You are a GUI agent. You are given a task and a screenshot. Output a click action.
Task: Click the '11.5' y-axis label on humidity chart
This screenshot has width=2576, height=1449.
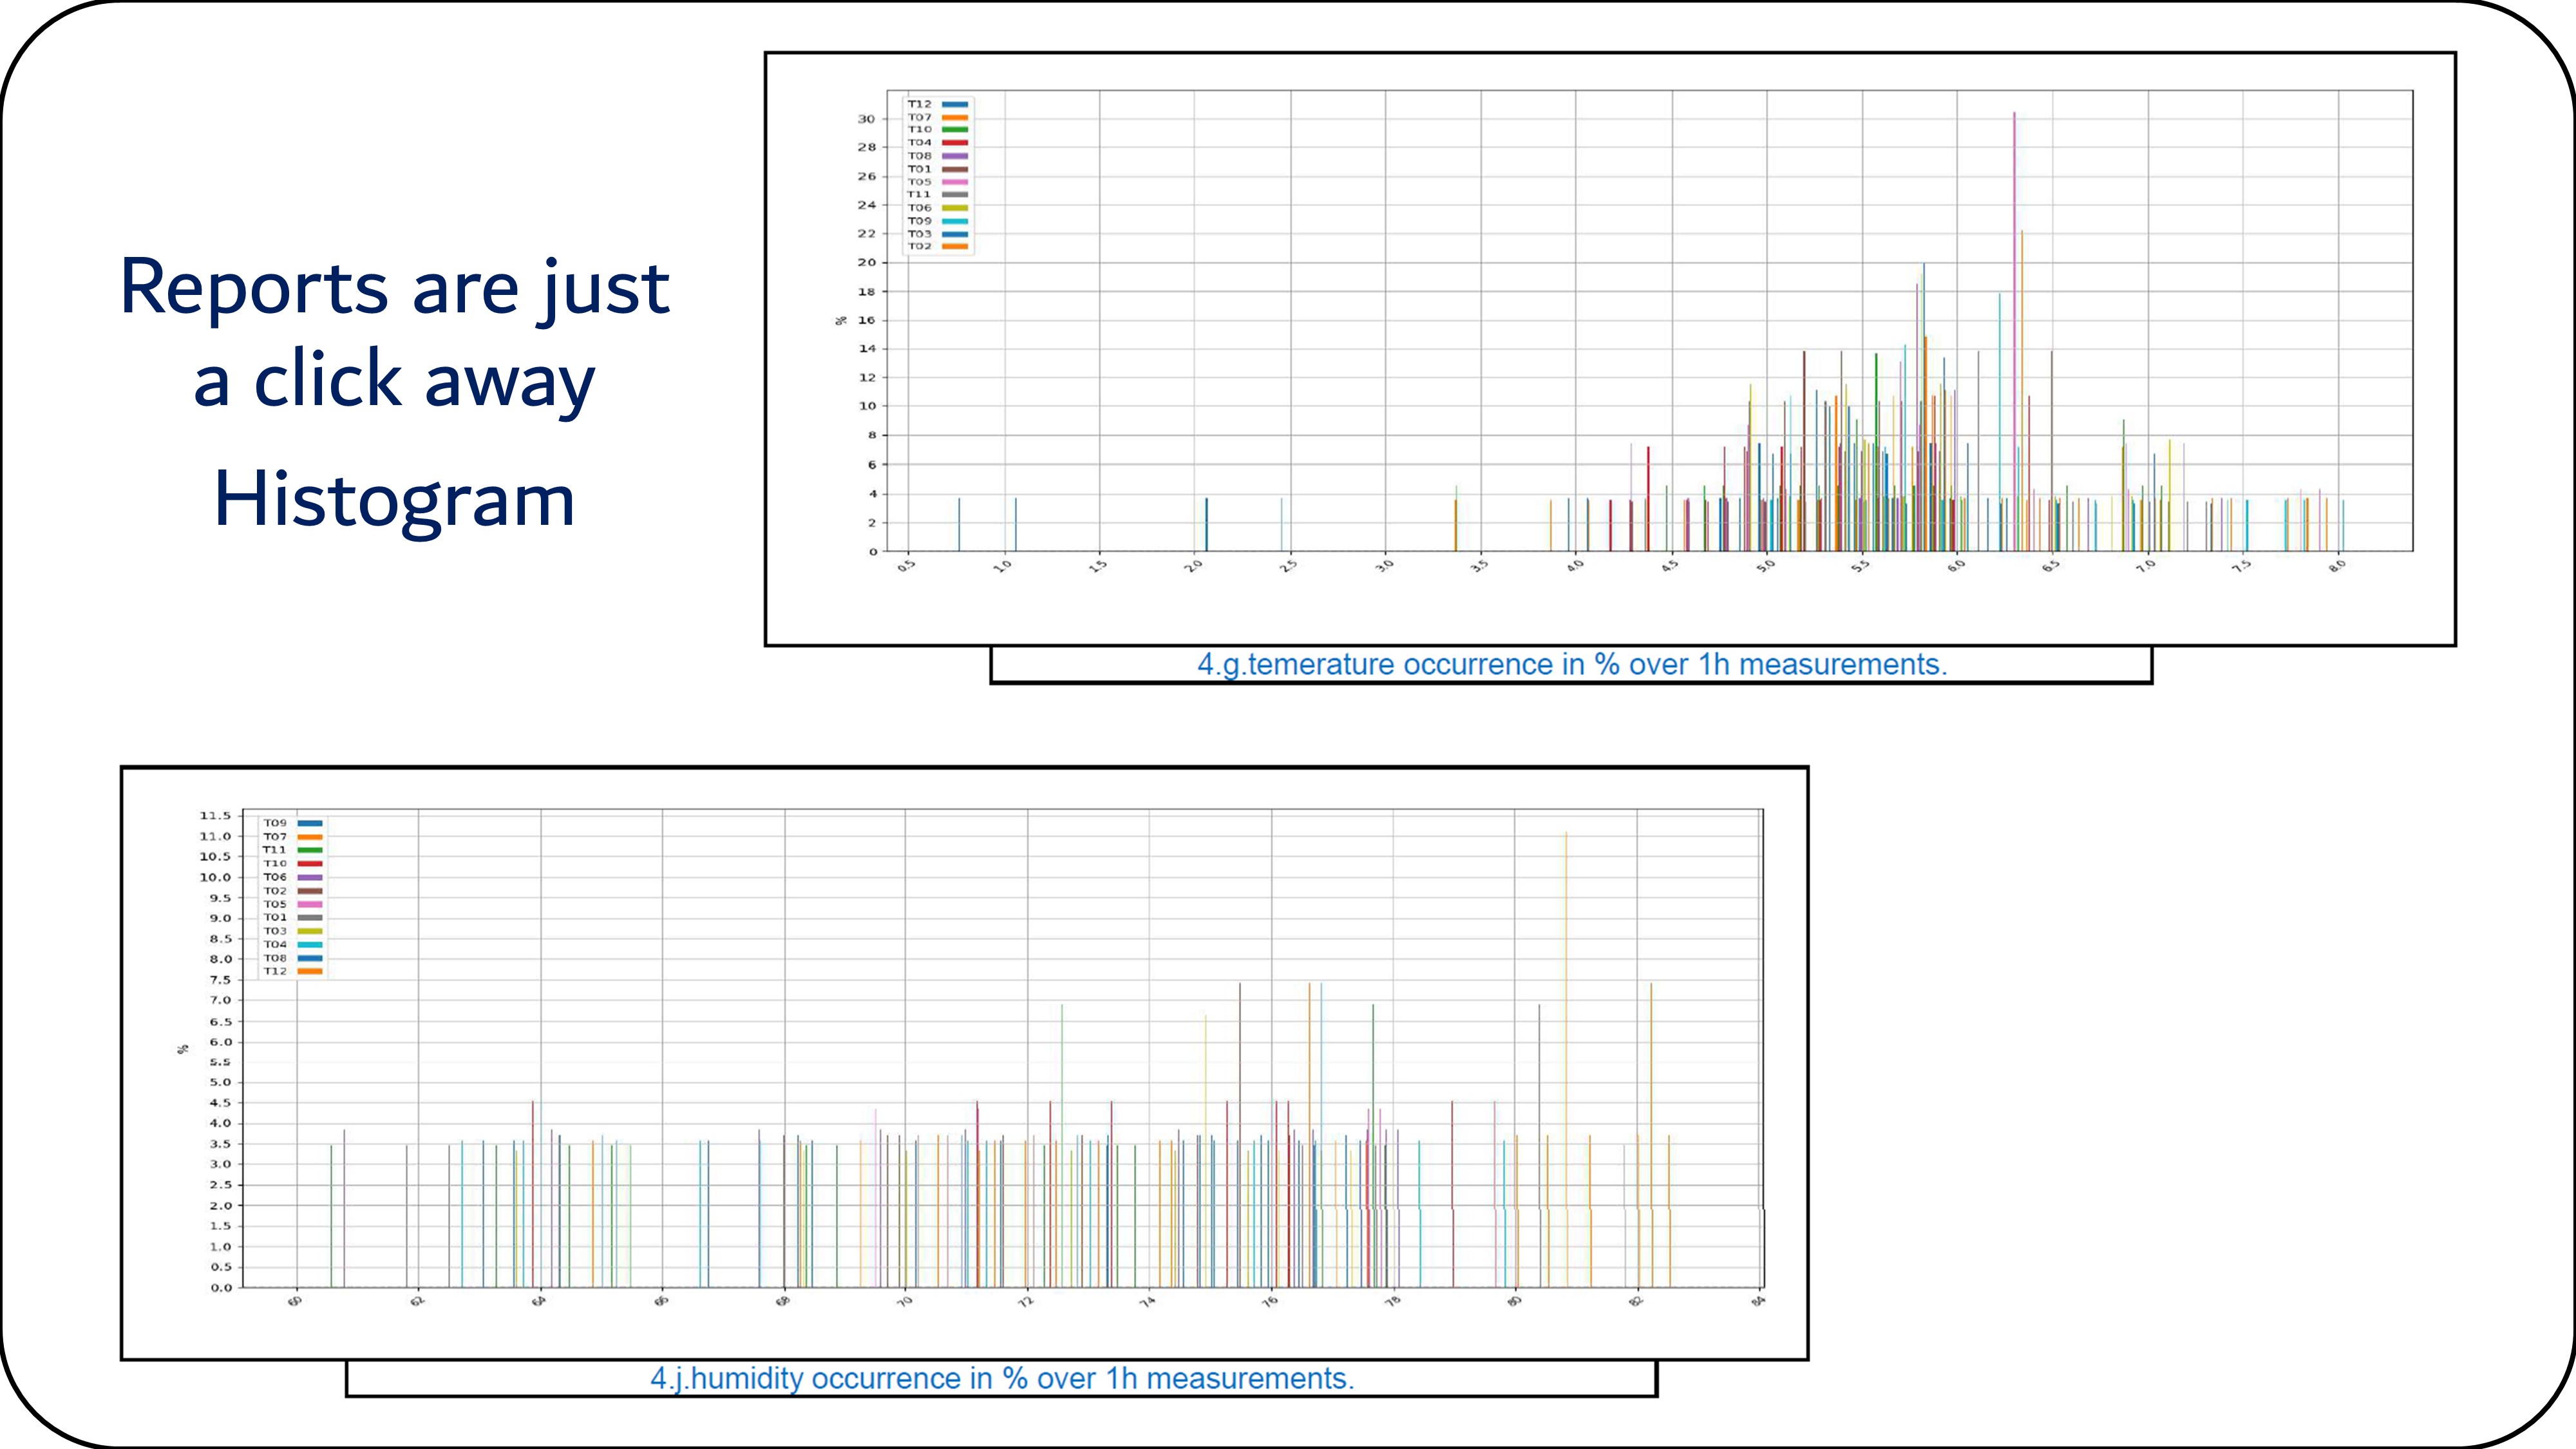[214, 816]
